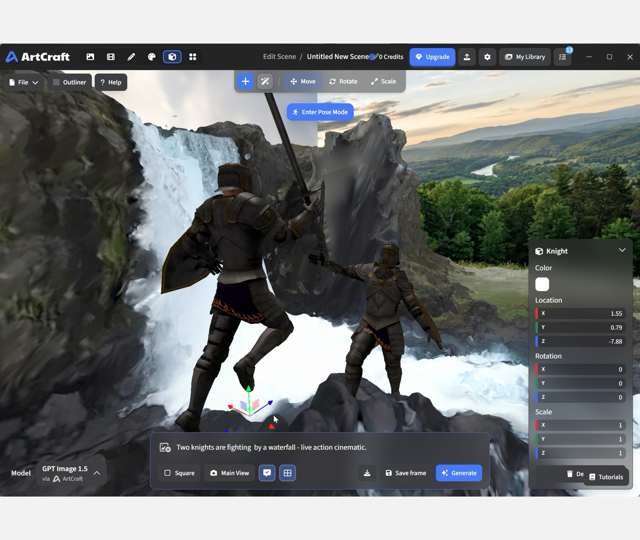The image size is (640, 540).
Task: Maximize the ArtCraft window
Action: click(609, 57)
